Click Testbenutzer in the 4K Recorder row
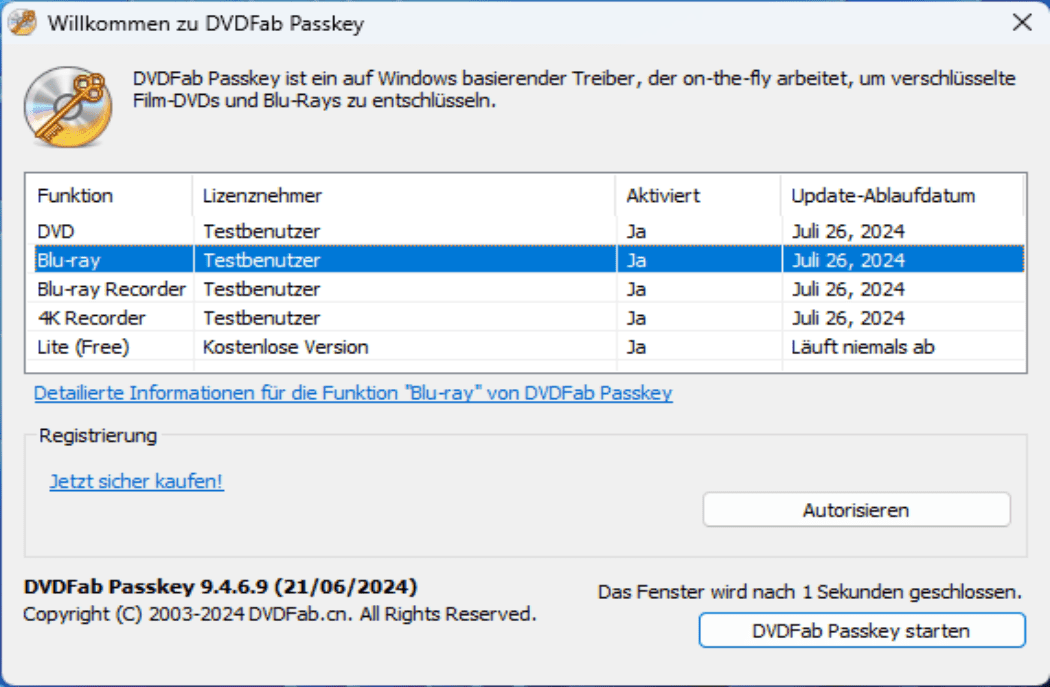Image resolution: width=1050 pixels, height=687 pixels. click(x=262, y=317)
